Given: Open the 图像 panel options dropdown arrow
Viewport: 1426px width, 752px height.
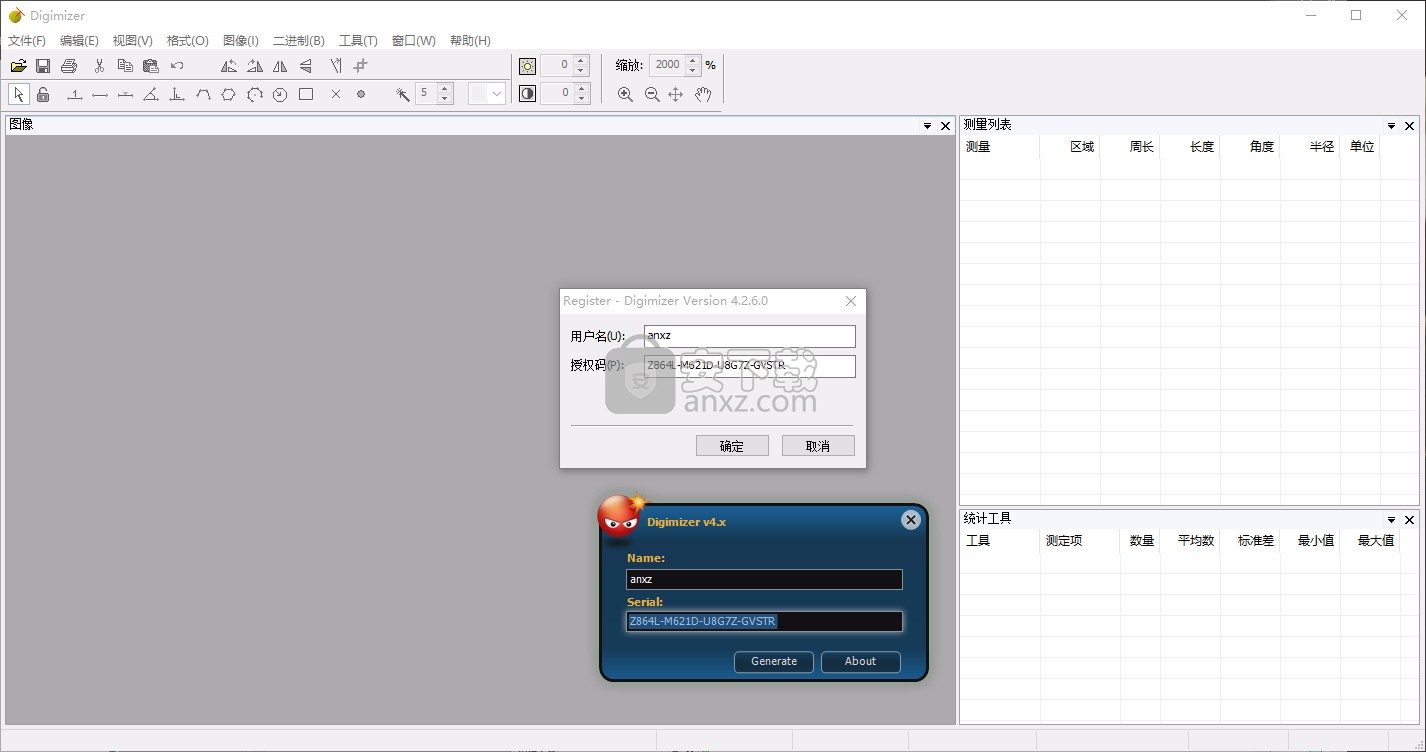Looking at the screenshot, I should (927, 126).
